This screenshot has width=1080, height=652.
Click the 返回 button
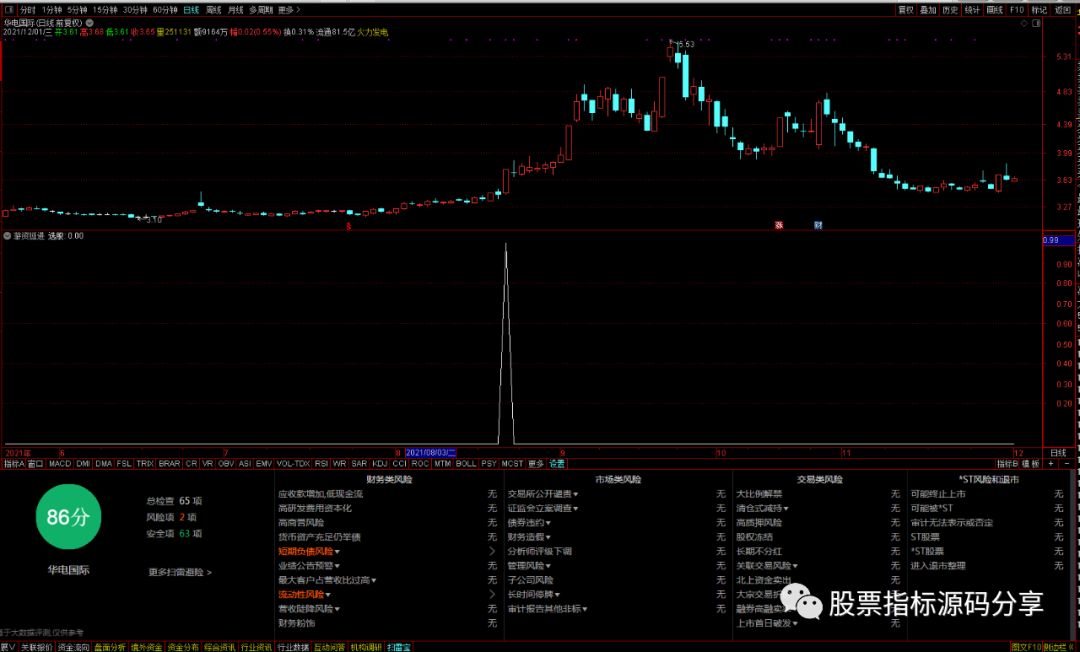pyautogui.click(x=1063, y=10)
